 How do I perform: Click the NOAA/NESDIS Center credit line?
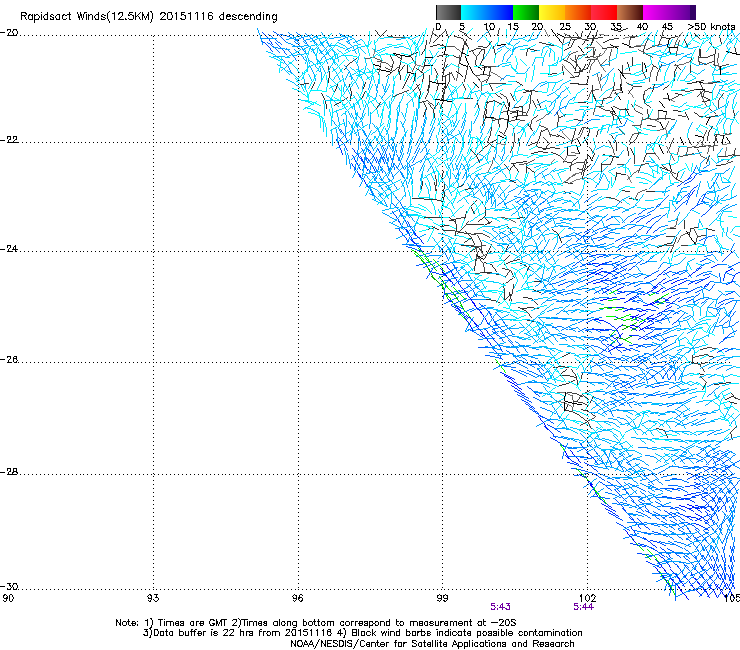pos(432,644)
